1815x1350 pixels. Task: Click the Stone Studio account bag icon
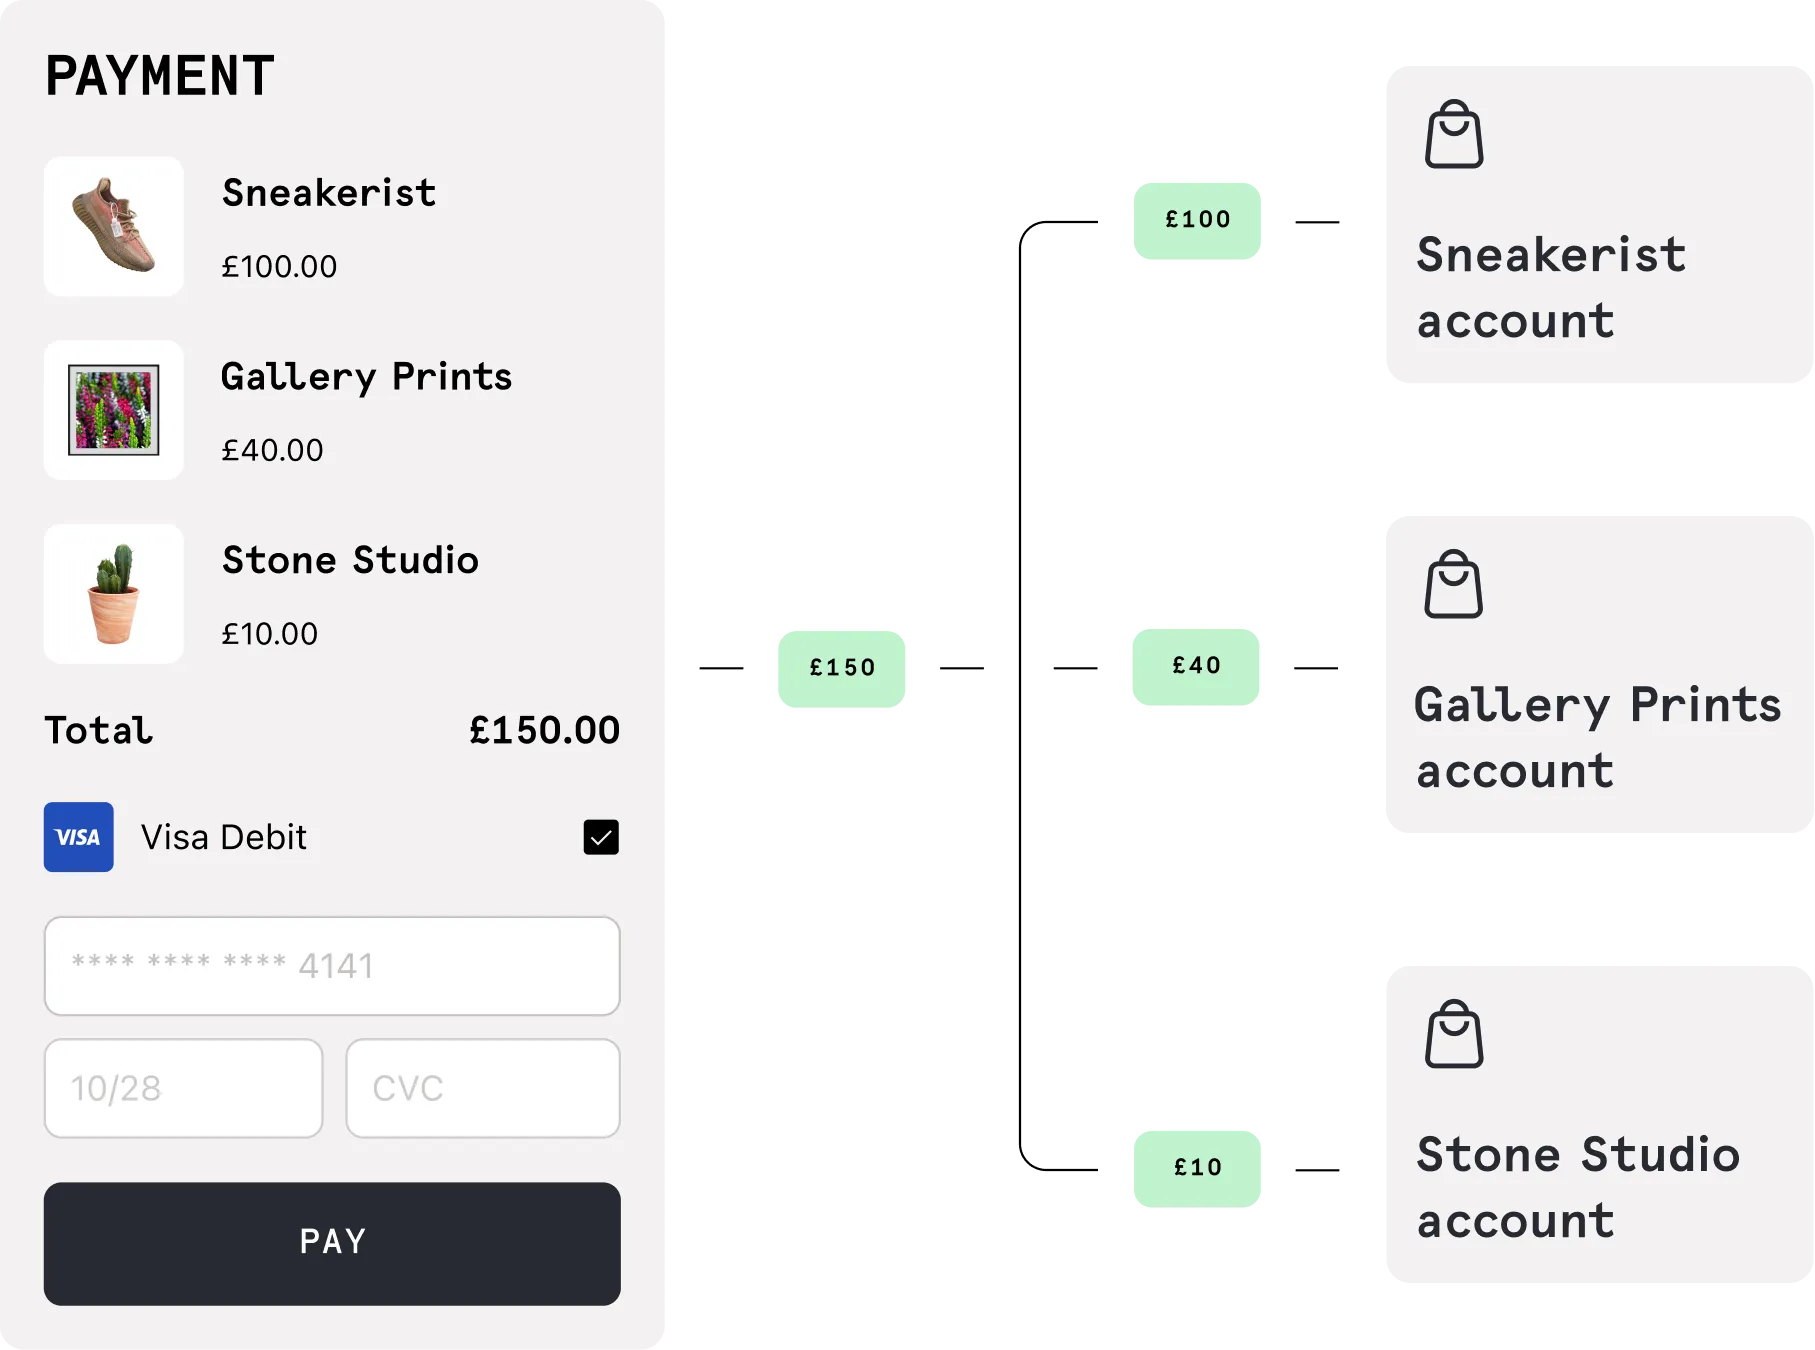1453,1034
